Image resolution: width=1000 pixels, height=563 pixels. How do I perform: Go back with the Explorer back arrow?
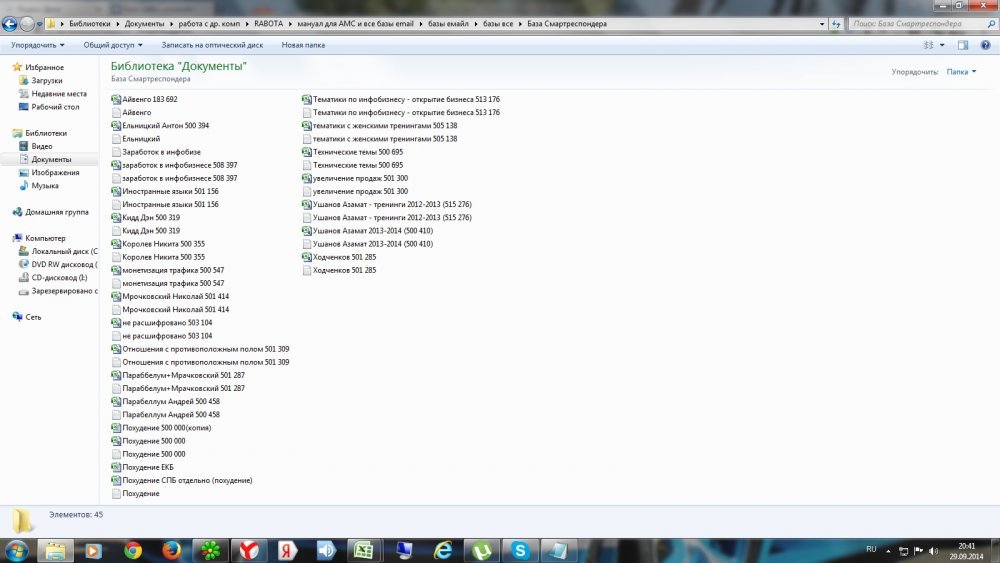pos(10,24)
